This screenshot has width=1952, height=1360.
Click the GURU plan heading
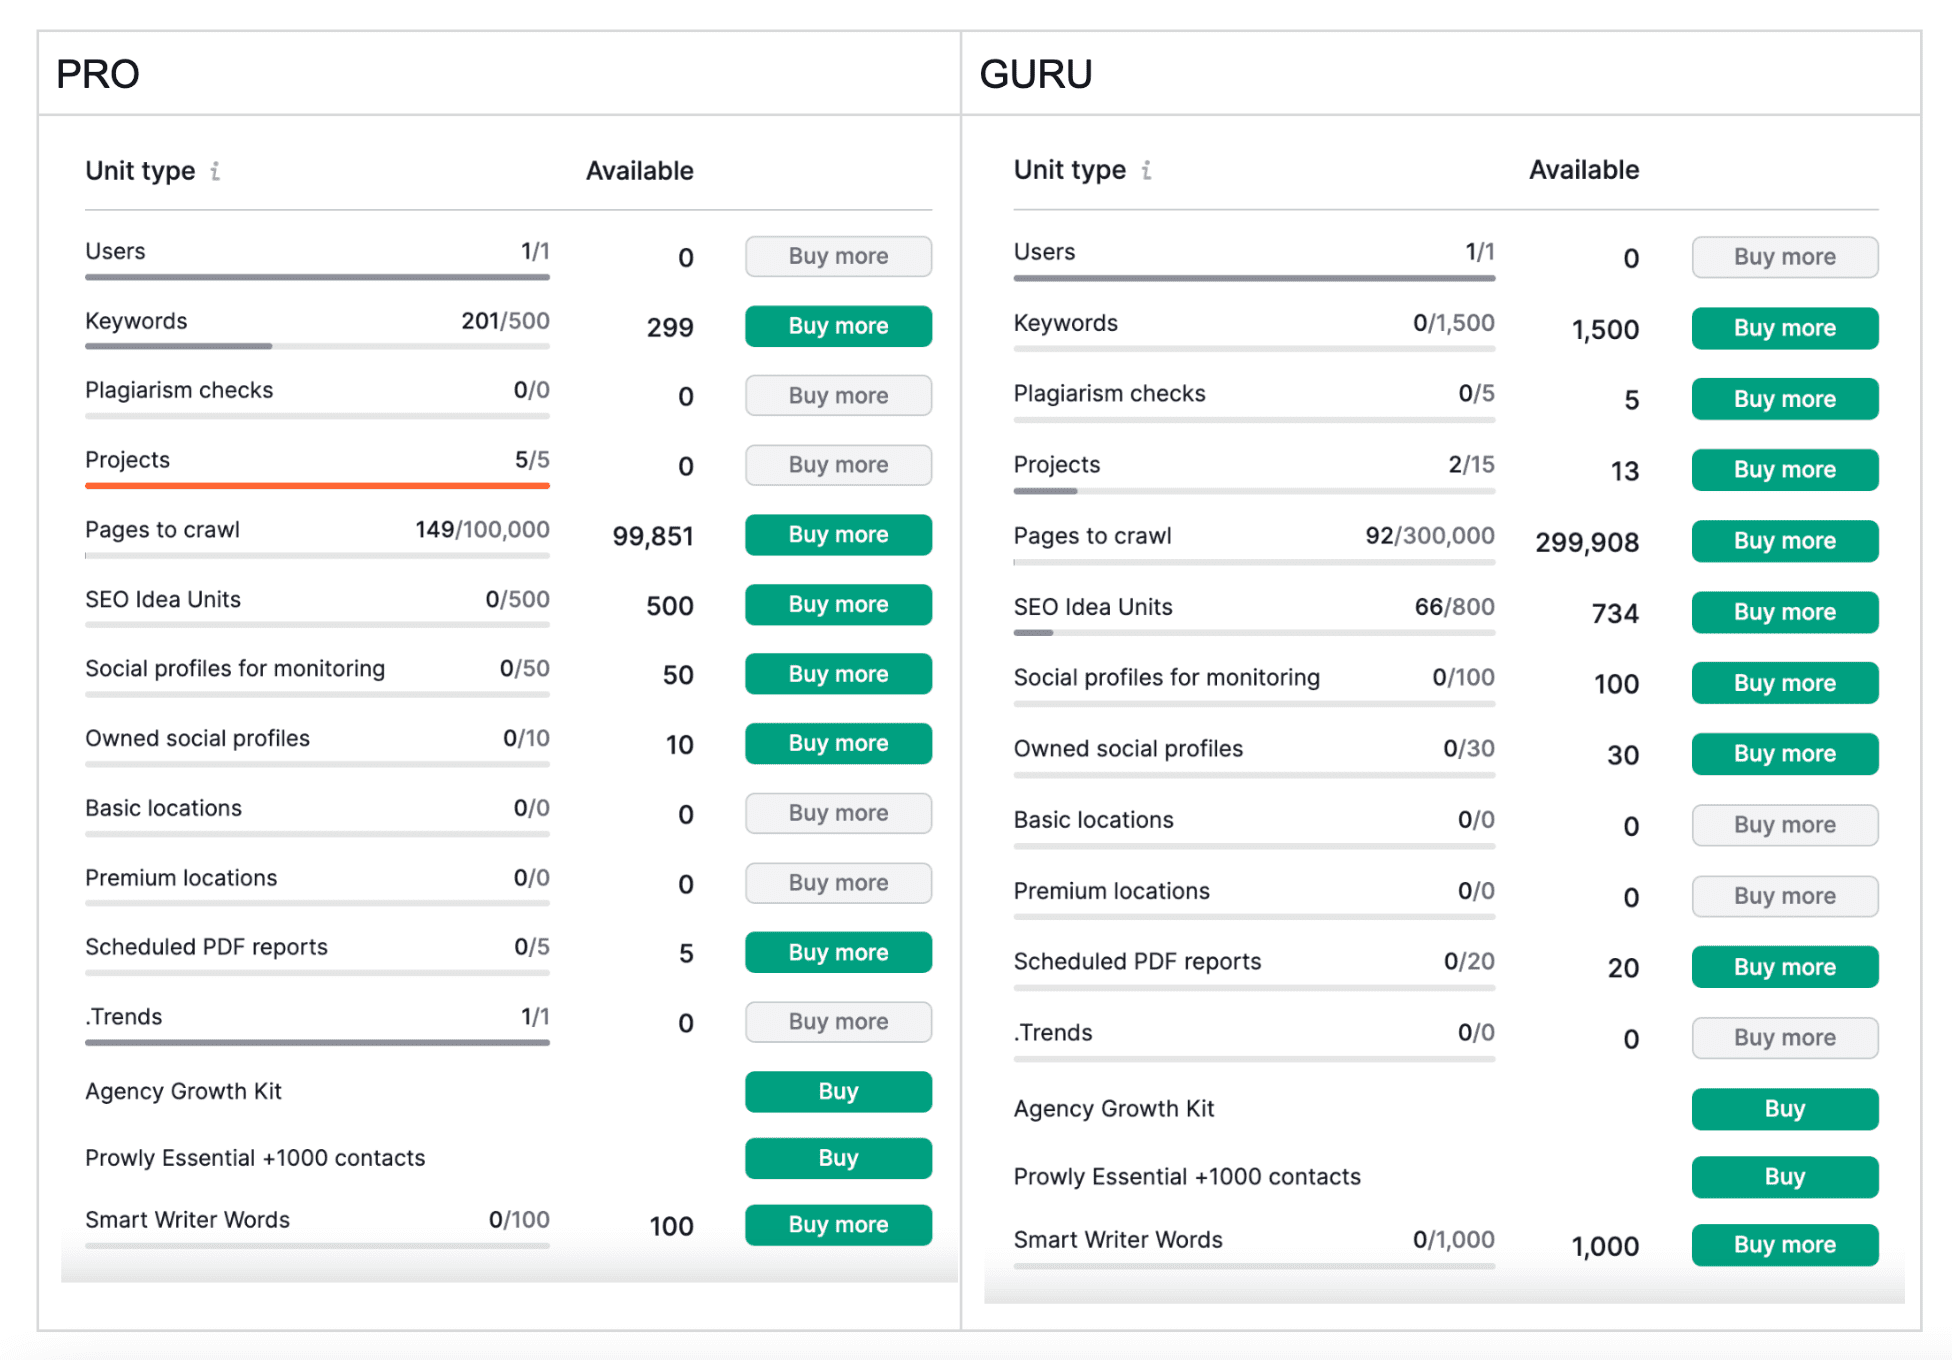click(x=1035, y=74)
